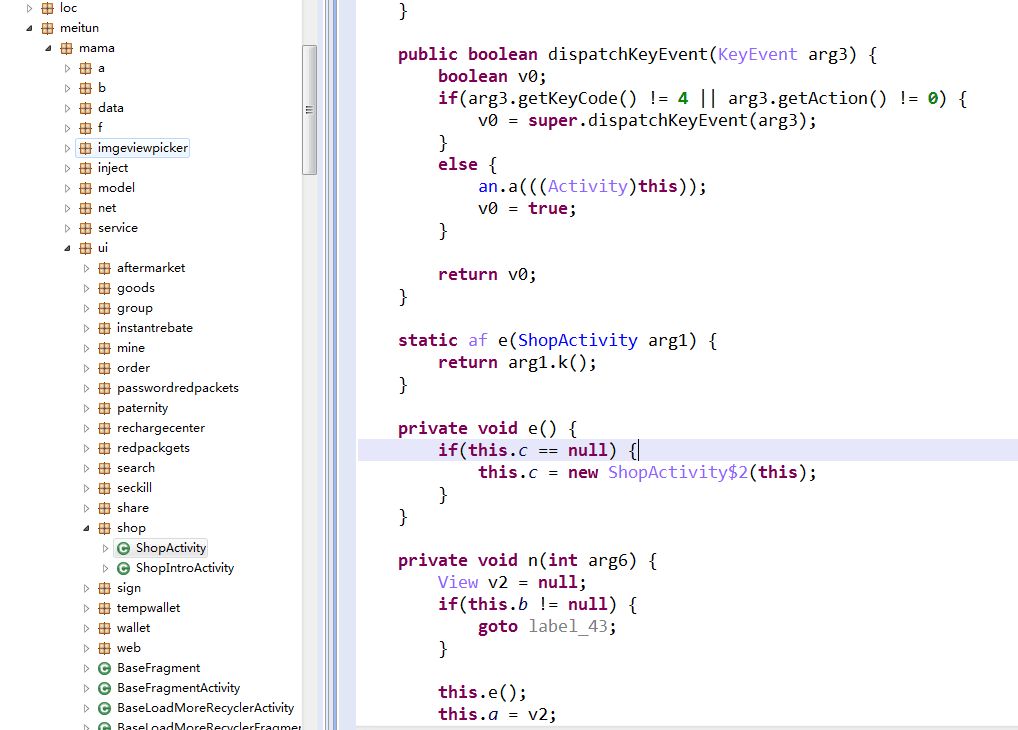Viewport: 1018px width, 730px height.
Task: Click the goods package icon
Action: pyautogui.click(x=104, y=288)
